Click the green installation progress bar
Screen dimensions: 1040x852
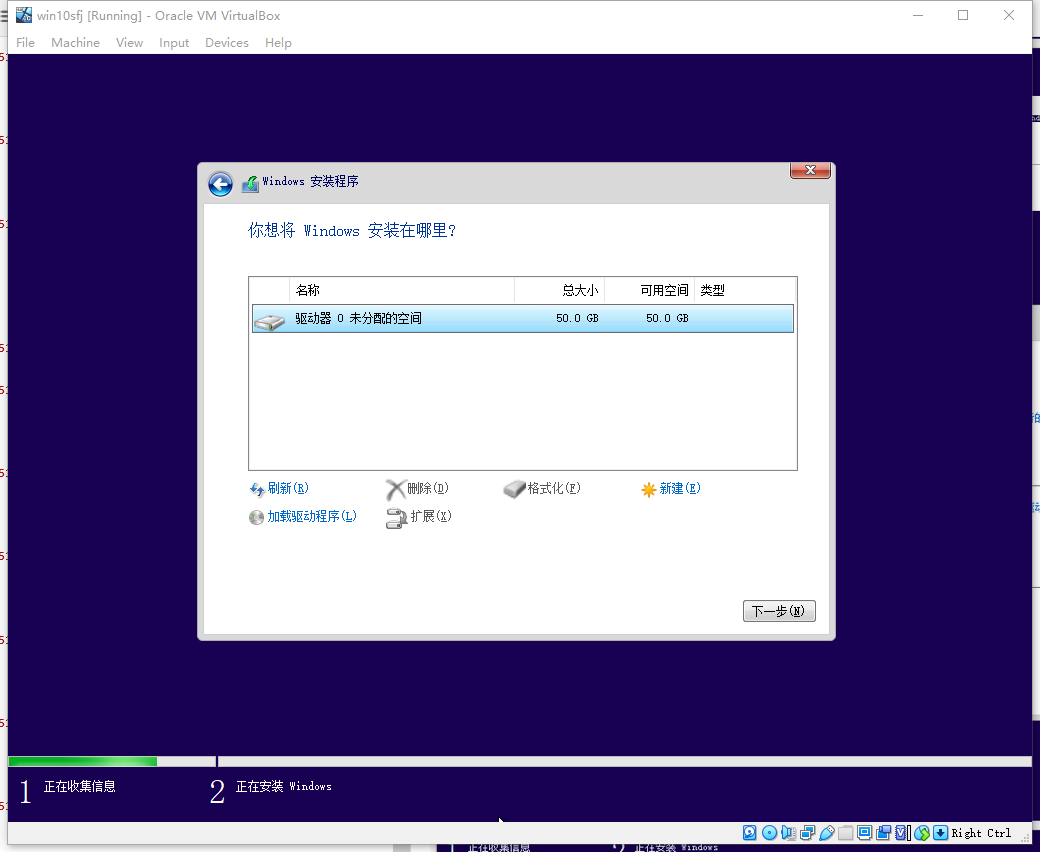point(83,761)
